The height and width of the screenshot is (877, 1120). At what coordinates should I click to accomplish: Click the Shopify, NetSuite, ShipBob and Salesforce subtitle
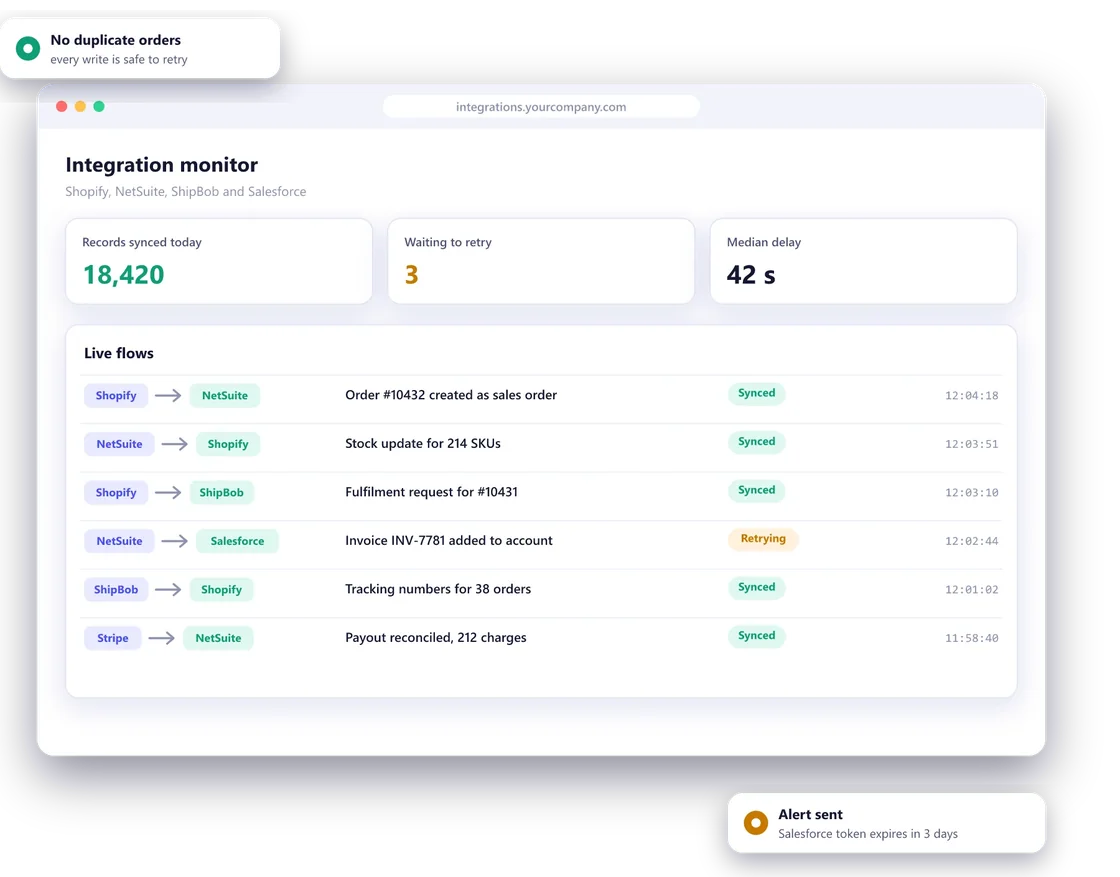(x=186, y=191)
